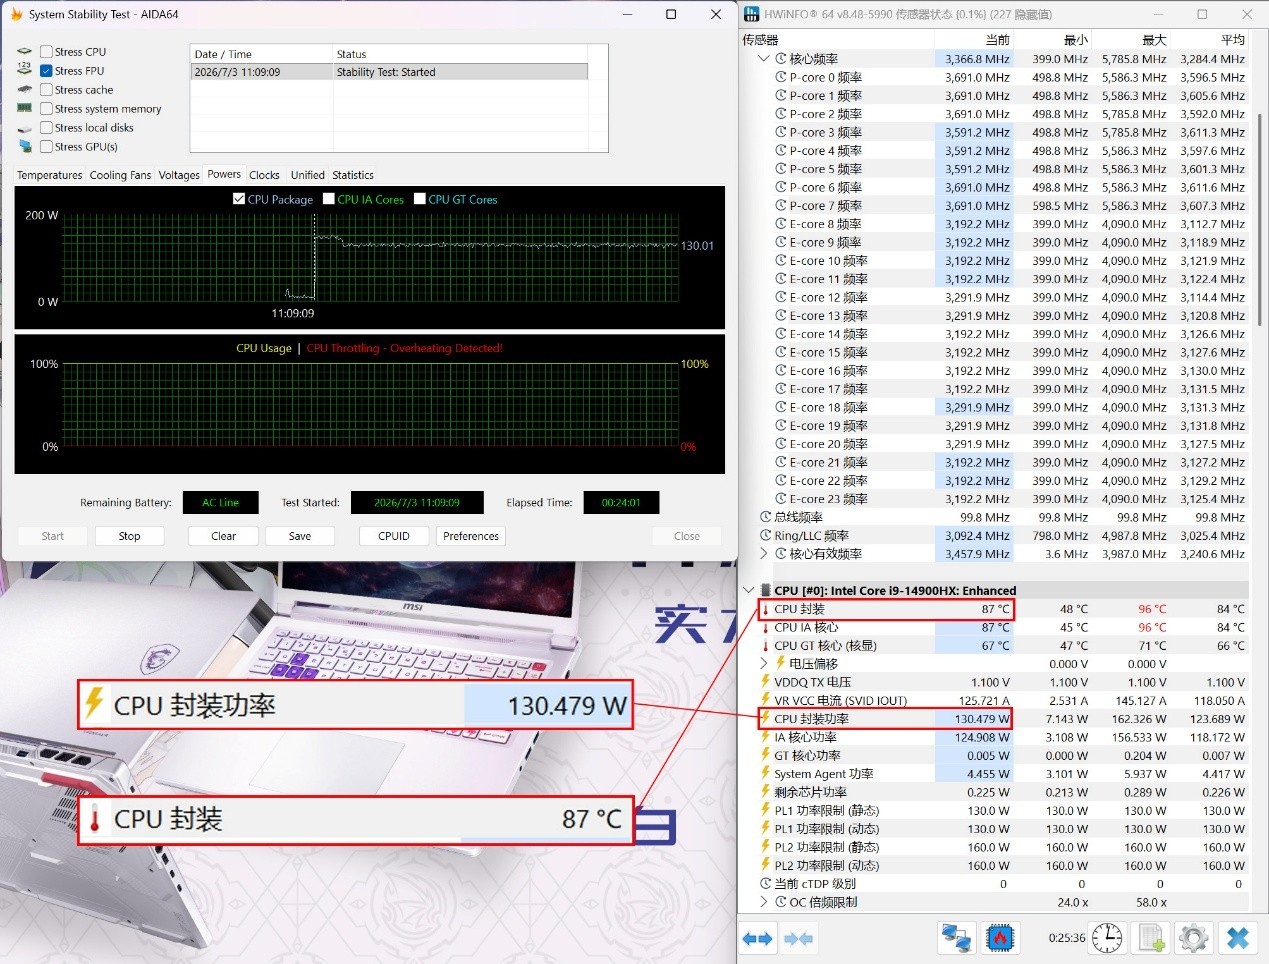The image size is (1269, 964).
Task: Click lightning icon beside IA 核心功率 row
Action: pyautogui.click(x=766, y=737)
